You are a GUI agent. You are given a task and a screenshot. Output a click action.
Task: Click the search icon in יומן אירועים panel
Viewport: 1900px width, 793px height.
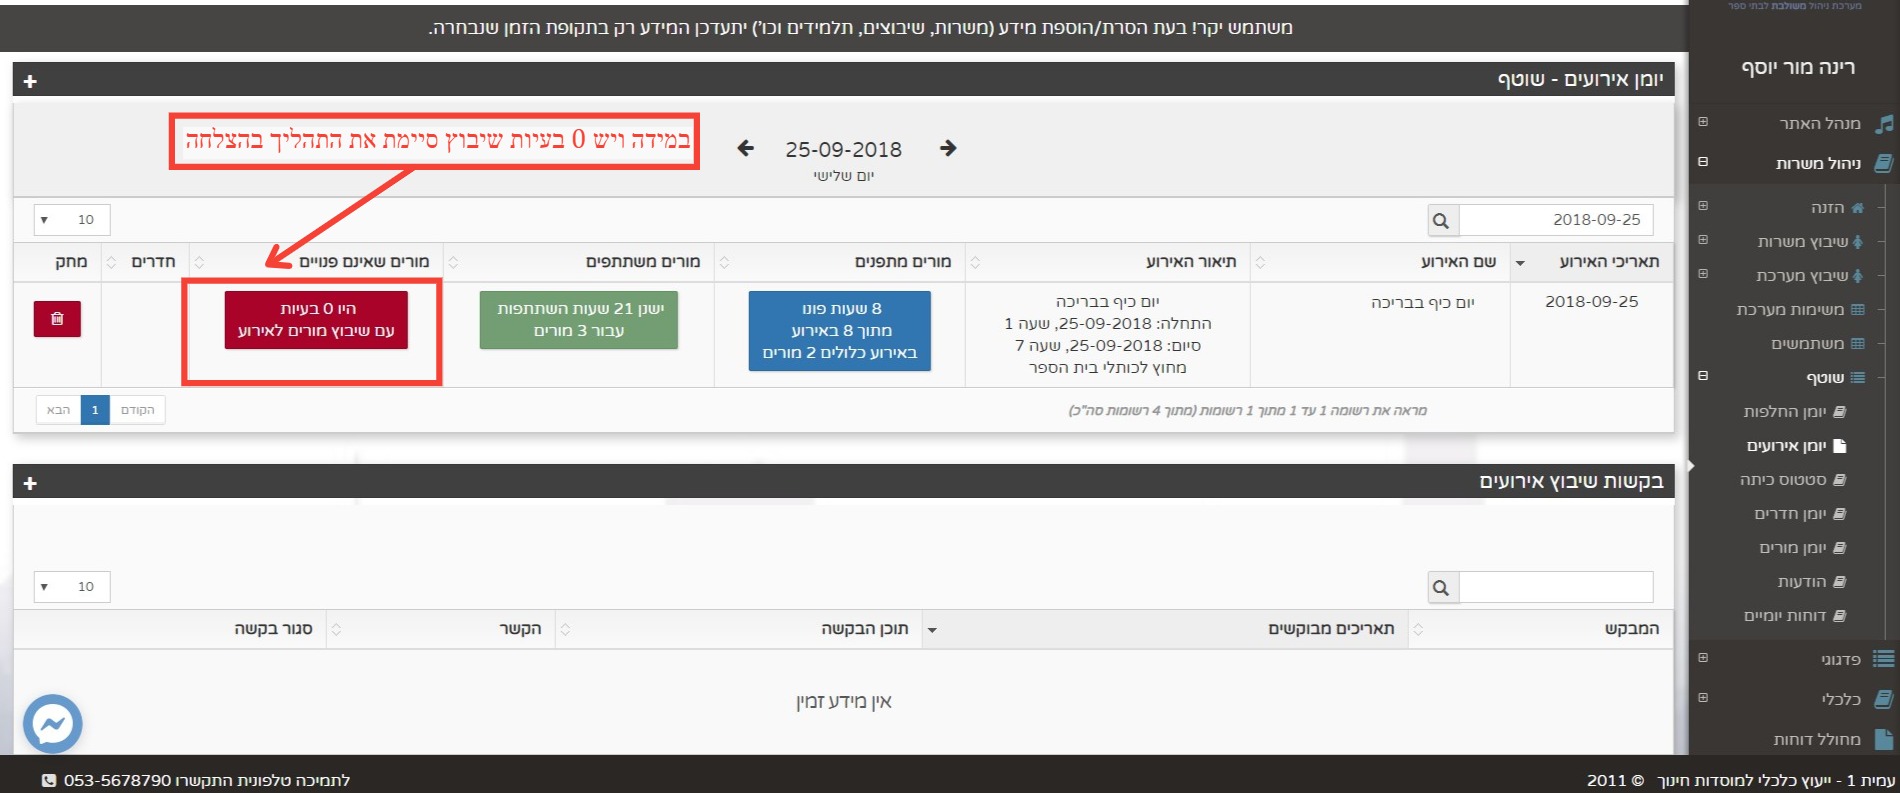(x=1441, y=220)
